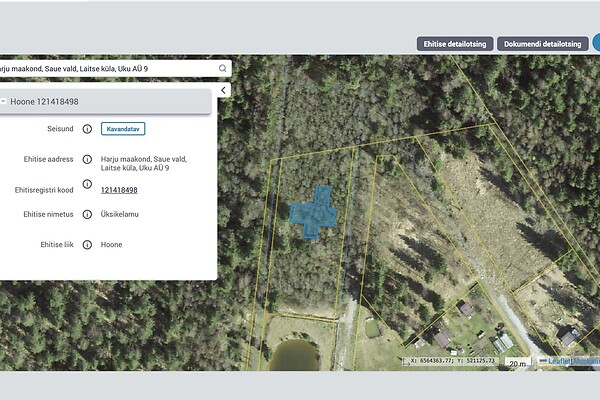Click the Kavandatav status badge

click(x=124, y=129)
